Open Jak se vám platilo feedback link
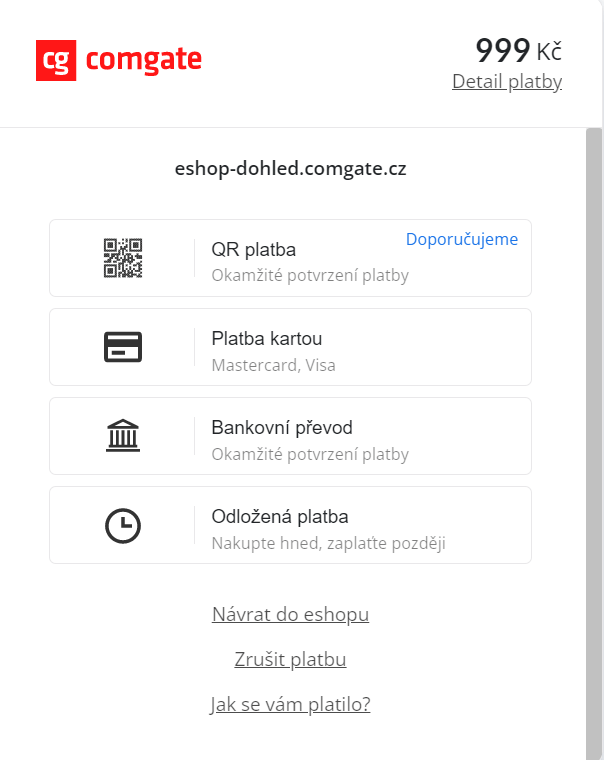The image size is (604, 760). pos(290,704)
